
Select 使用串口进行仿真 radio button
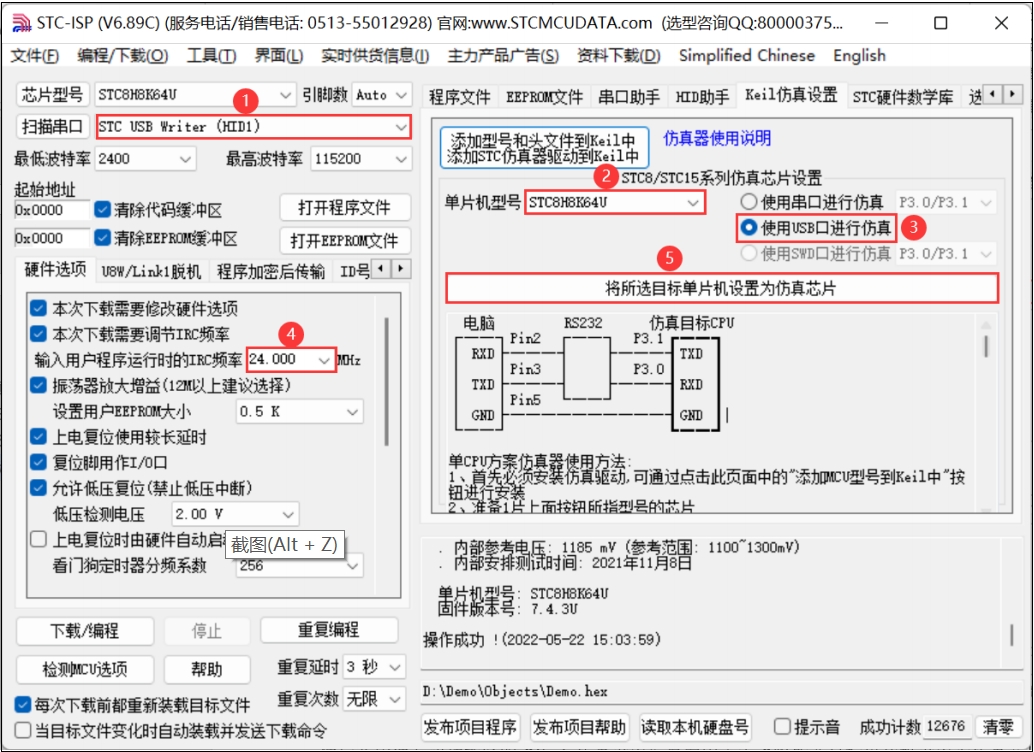[x=748, y=202]
